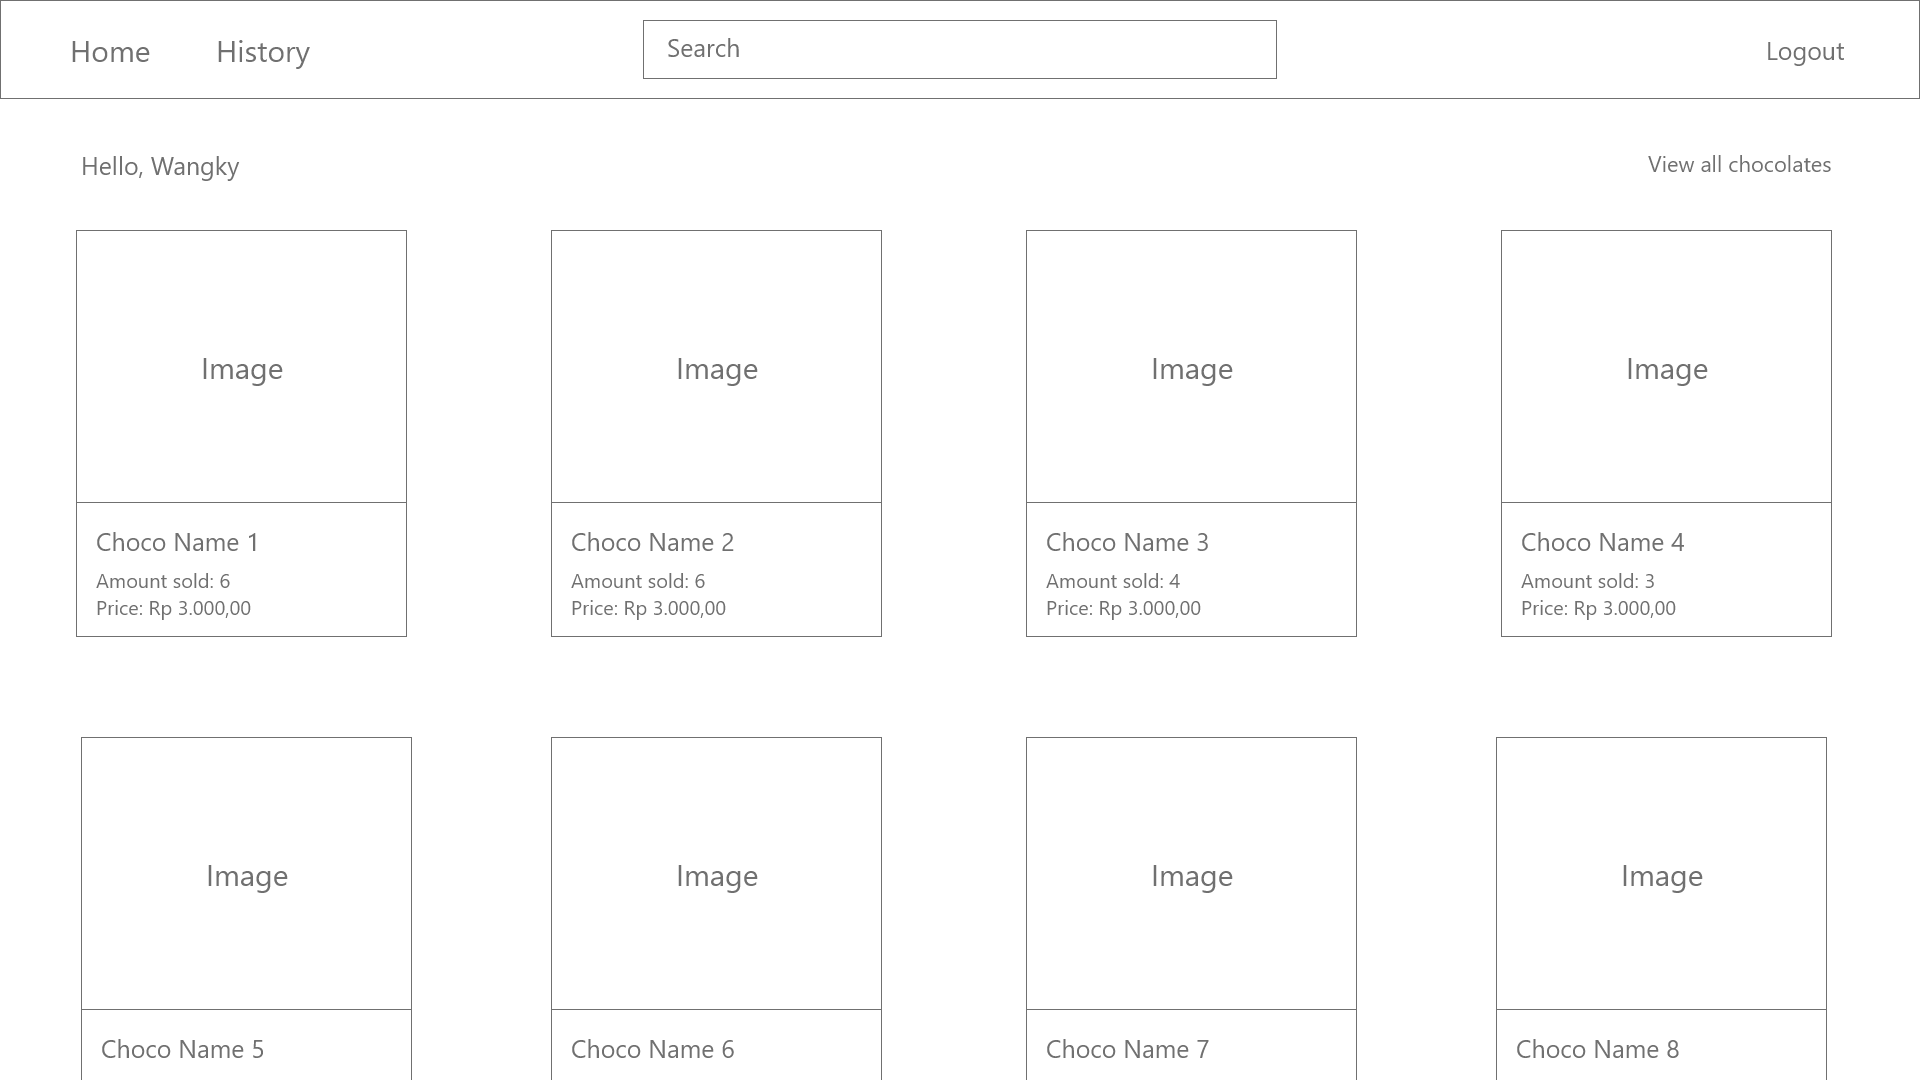Click the Choco Name 7 title
The image size is (1920, 1080).
(x=1127, y=1050)
